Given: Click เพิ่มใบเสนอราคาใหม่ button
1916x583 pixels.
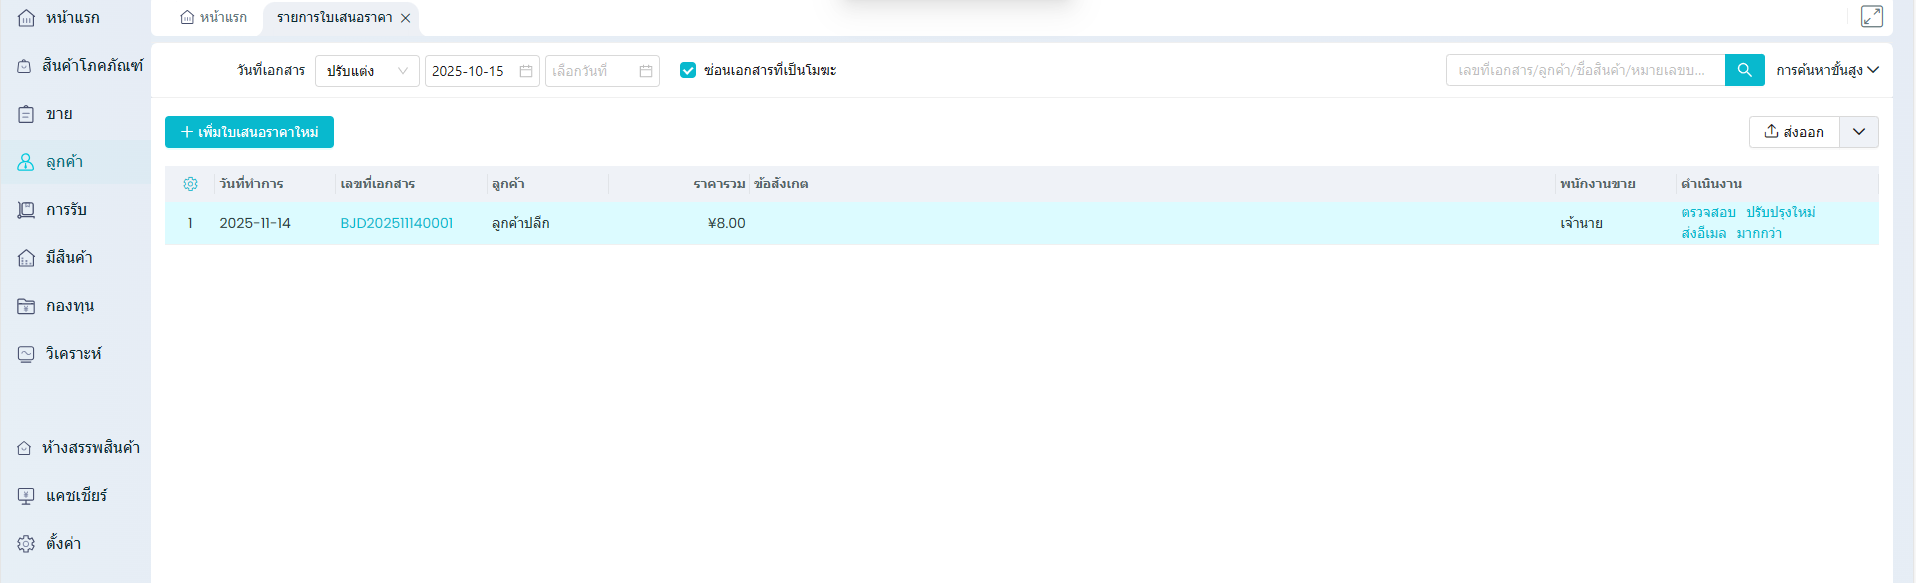Looking at the screenshot, I should click(249, 132).
